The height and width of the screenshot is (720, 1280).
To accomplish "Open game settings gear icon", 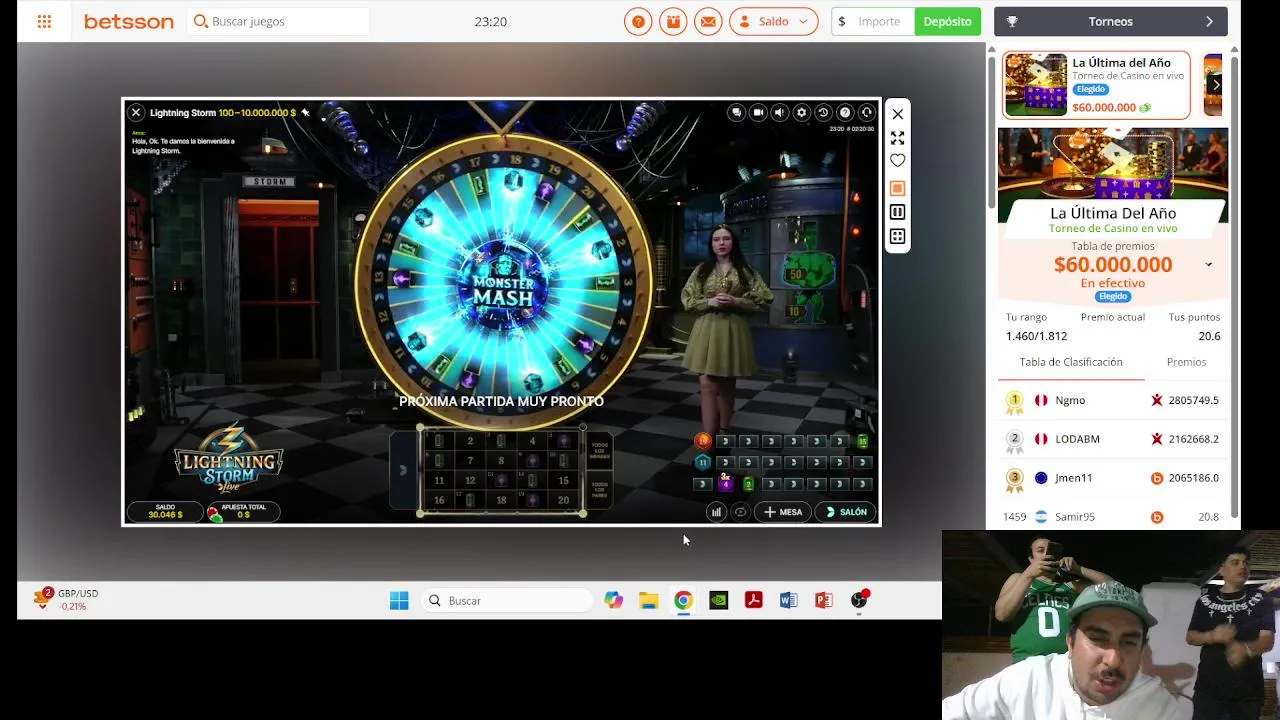I will [x=801, y=113].
